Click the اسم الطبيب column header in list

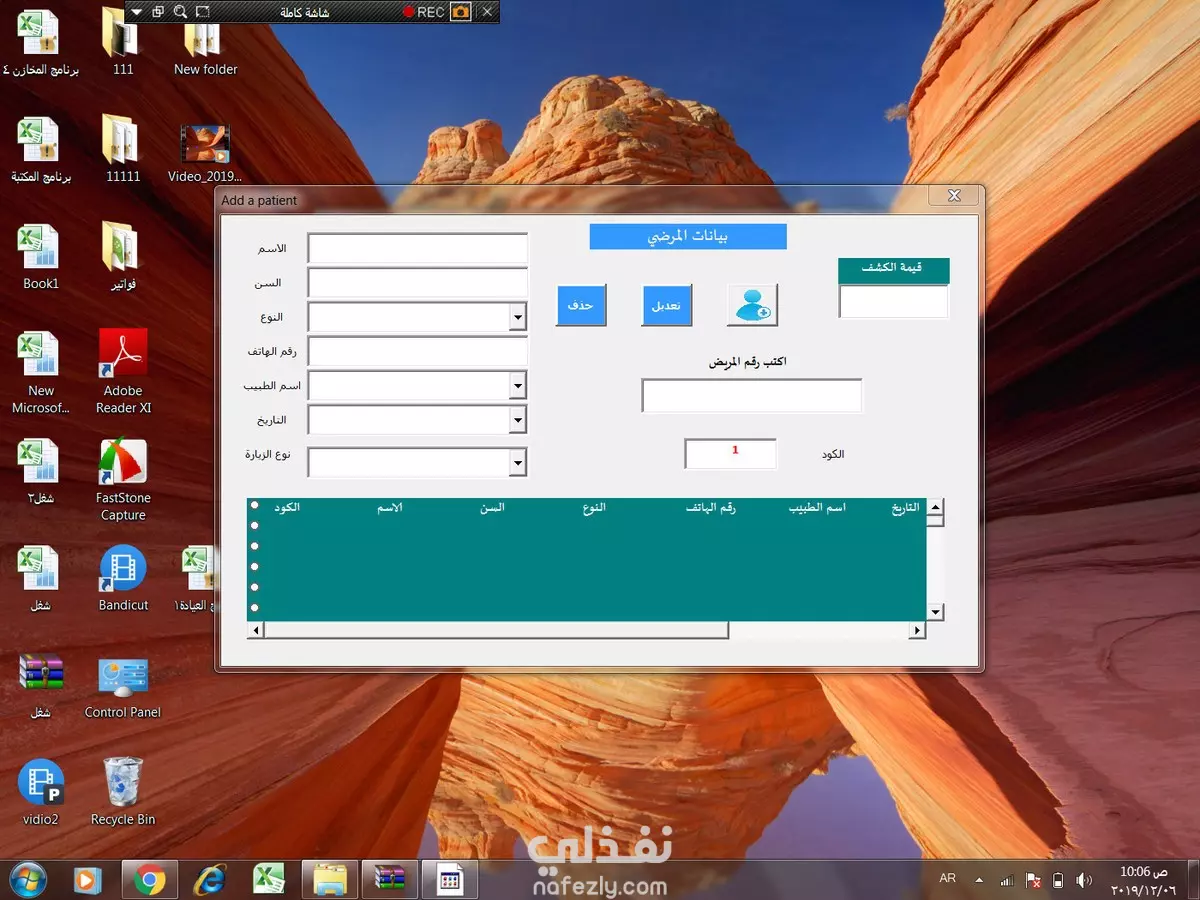(x=817, y=507)
